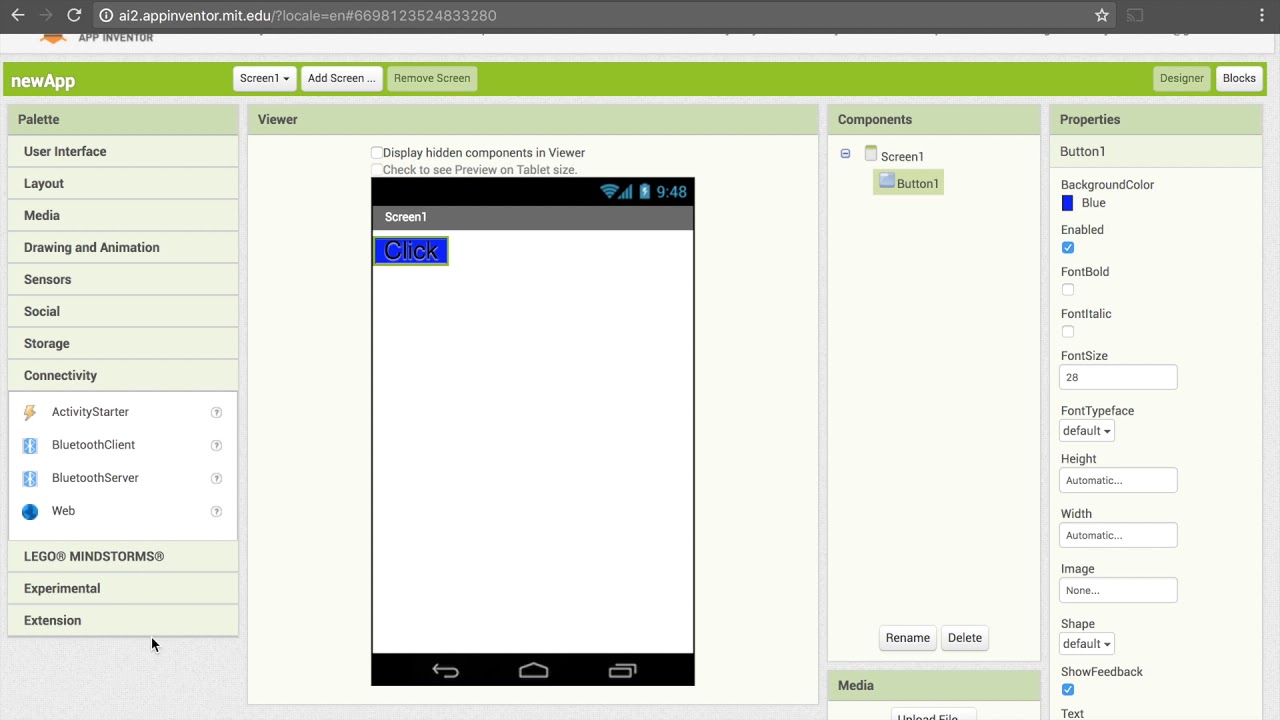This screenshot has width=1280, height=720.
Task: Click the Button1 icon in Components tree
Action: tap(887, 182)
